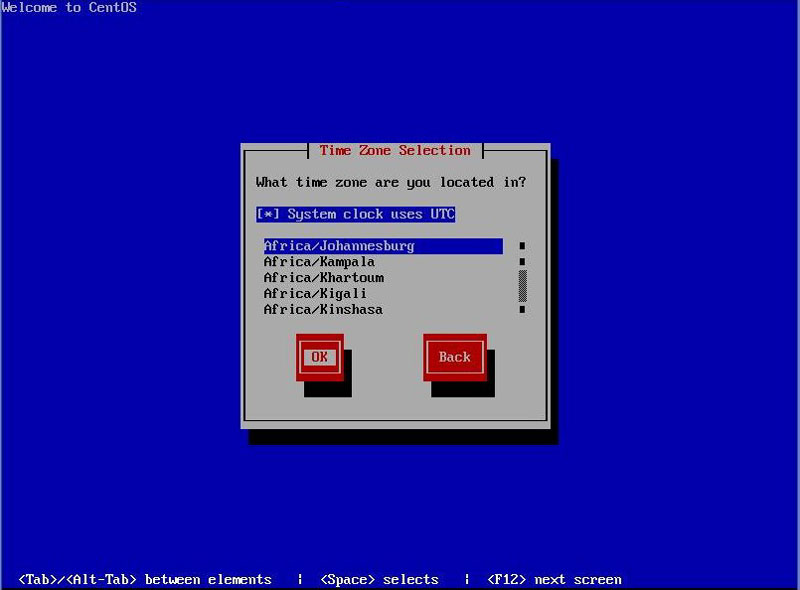The height and width of the screenshot is (590, 800).
Task: Select Africa/Khartoum time zone
Action: (383, 278)
